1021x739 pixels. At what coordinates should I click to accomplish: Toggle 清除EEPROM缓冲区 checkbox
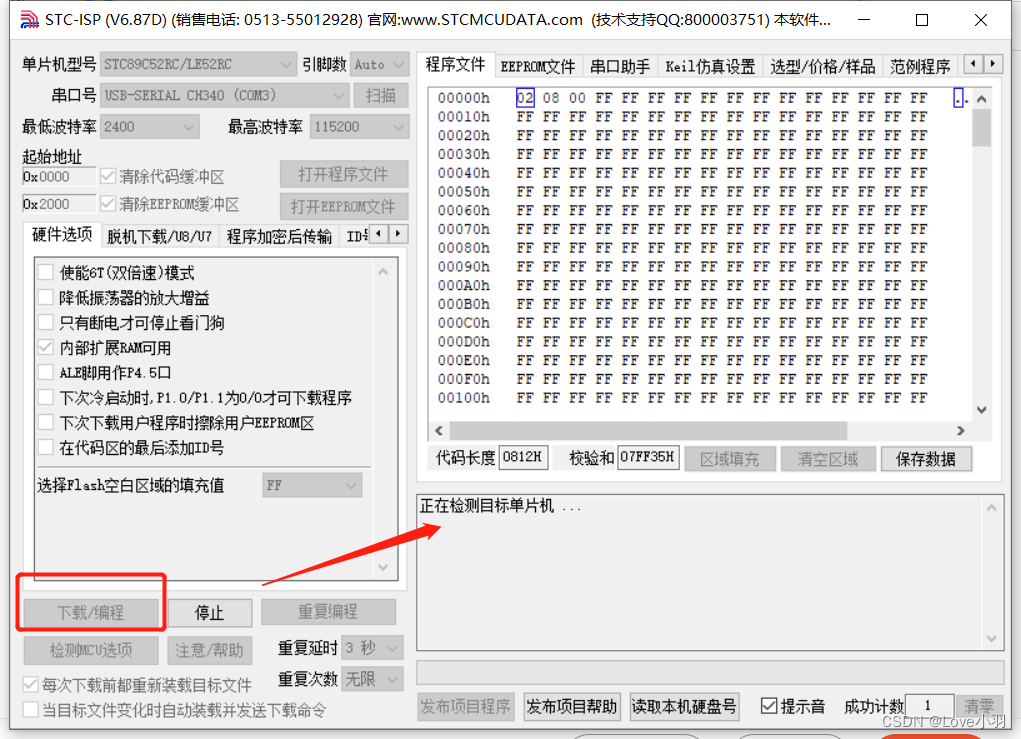point(108,204)
